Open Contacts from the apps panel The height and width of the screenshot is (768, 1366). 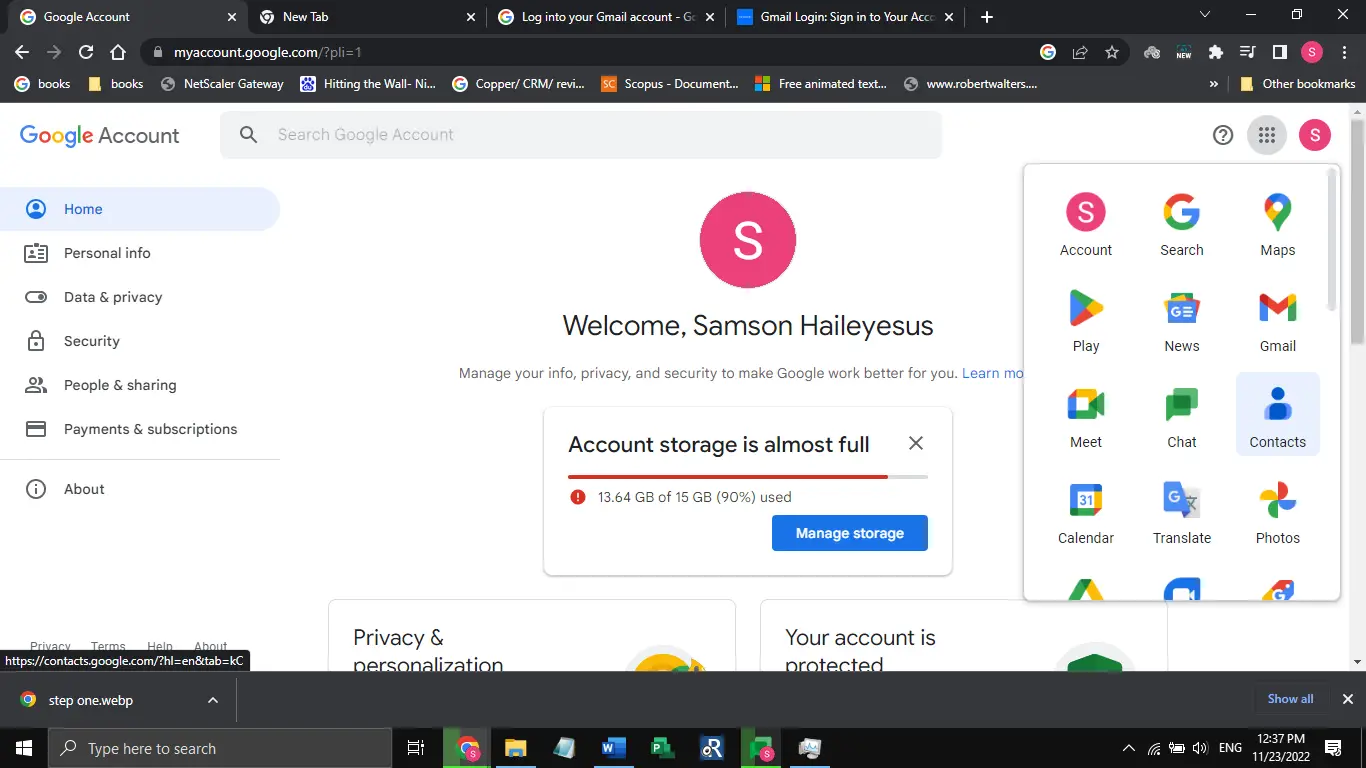click(1278, 416)
